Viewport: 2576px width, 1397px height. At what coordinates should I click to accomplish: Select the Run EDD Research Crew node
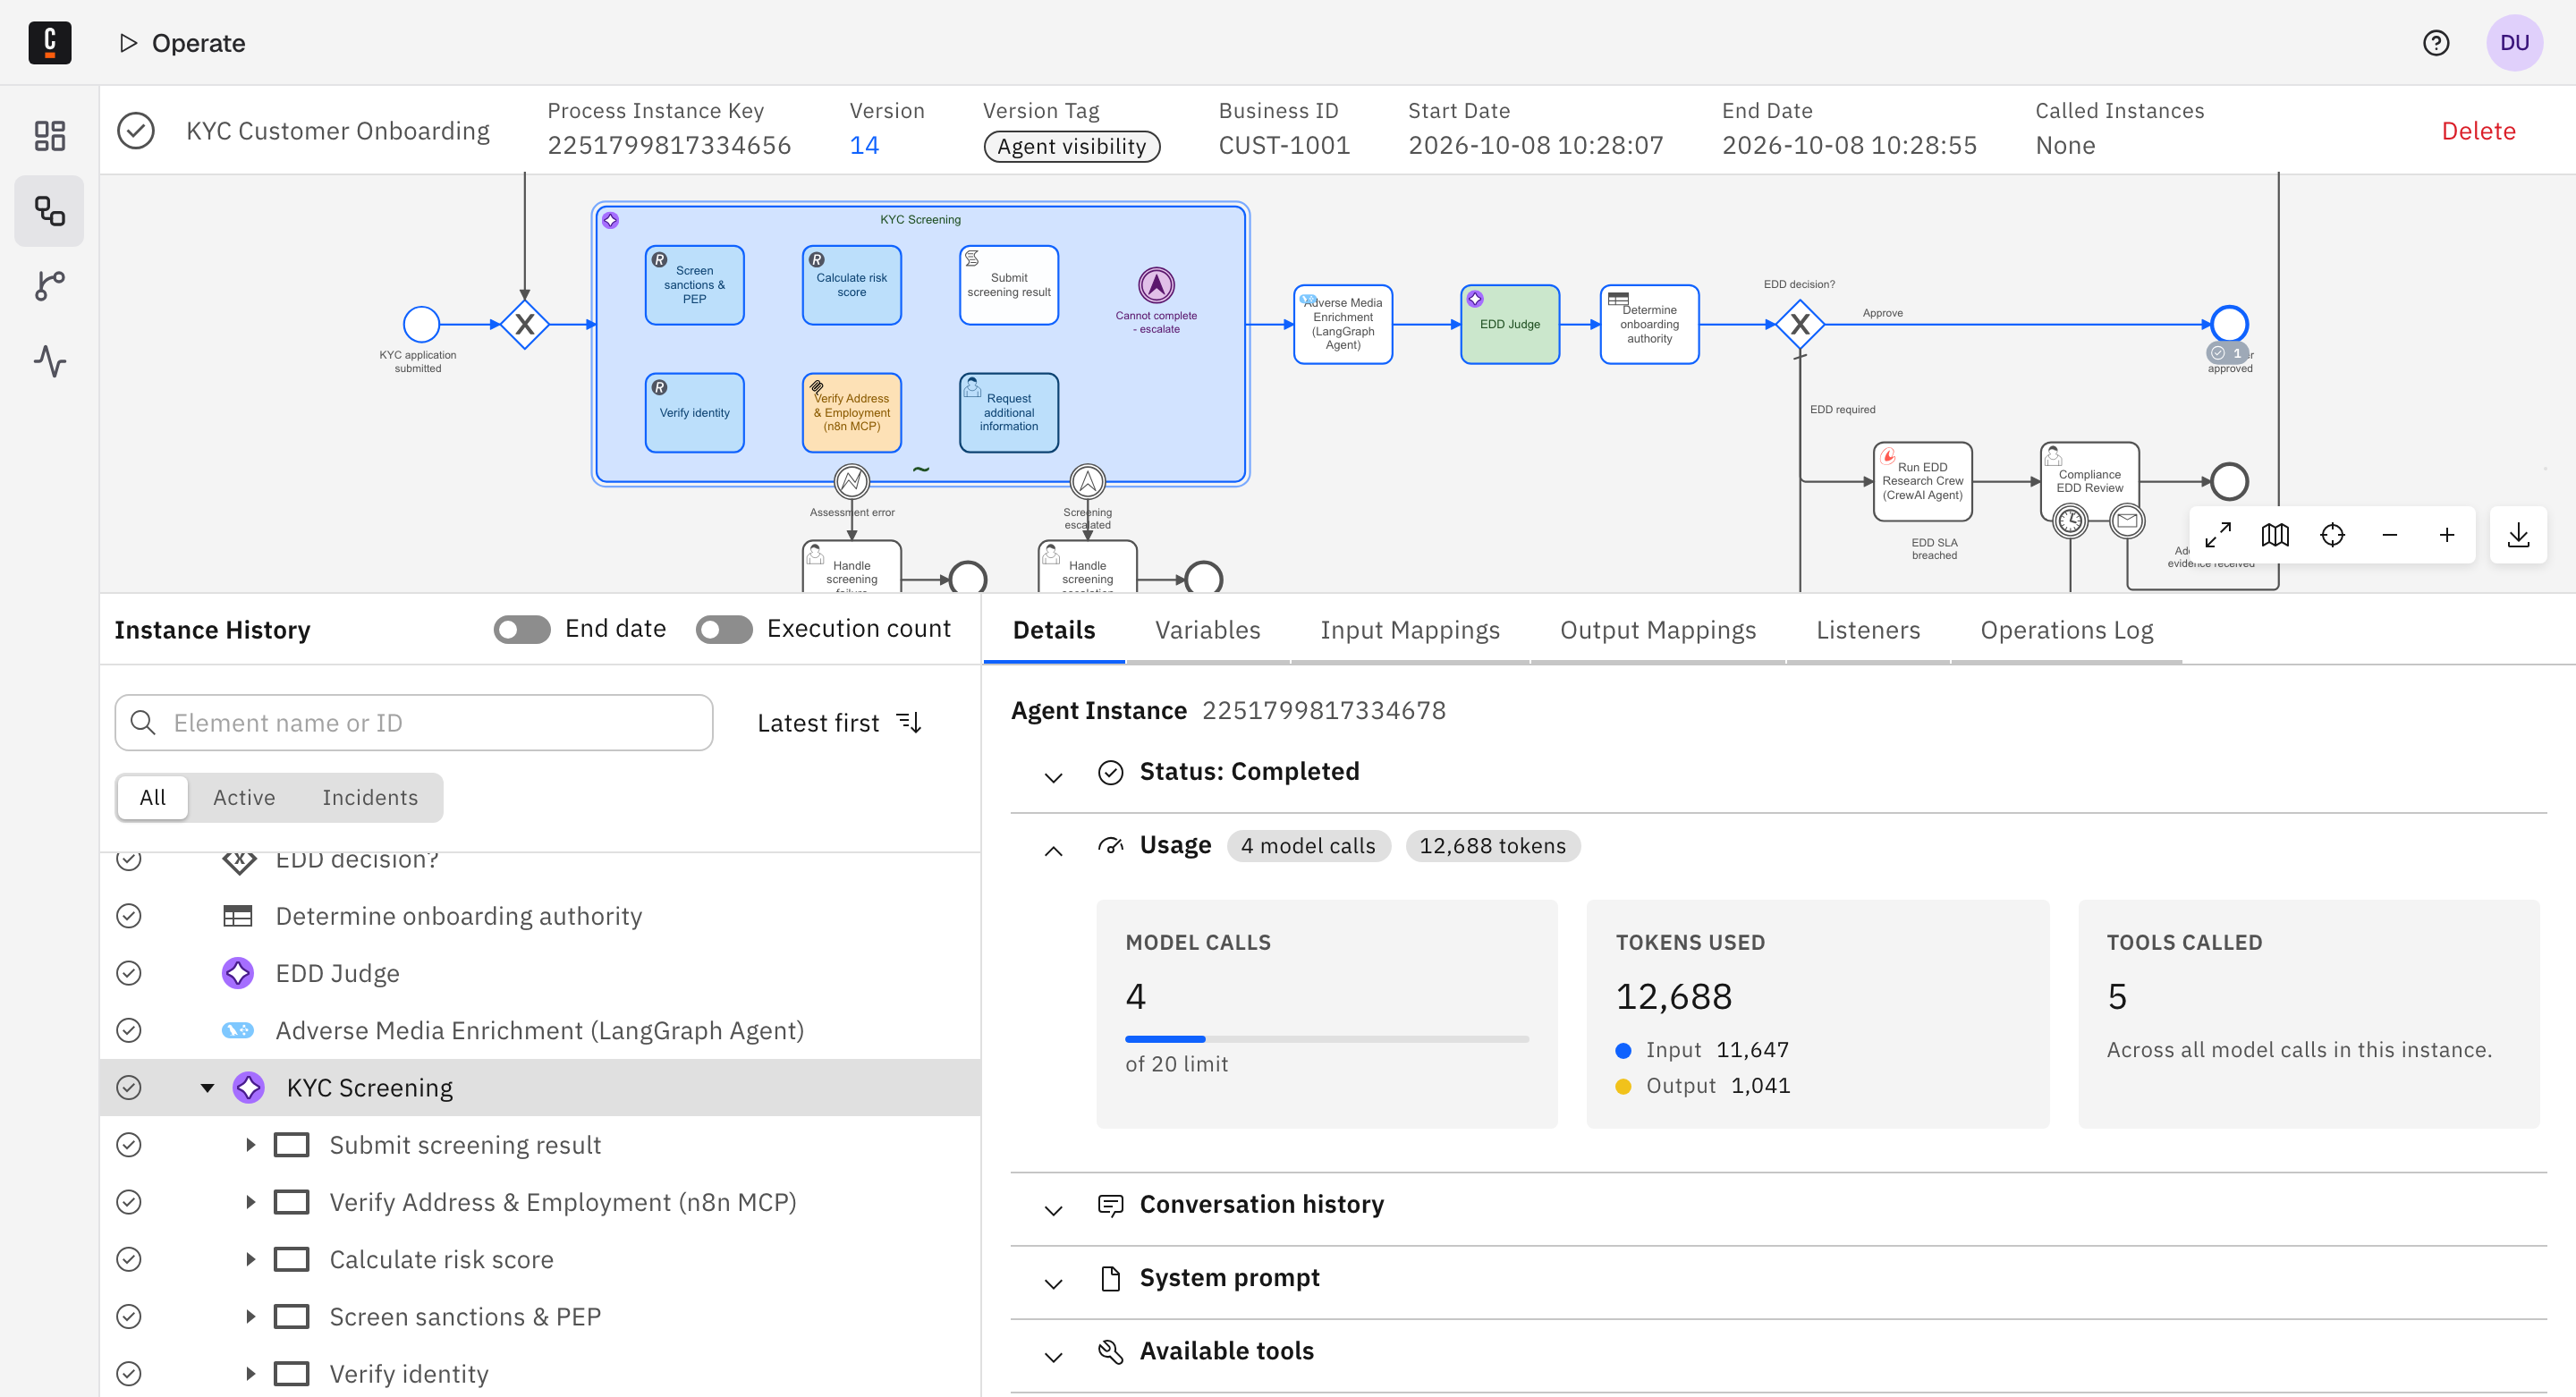pyautogui.click(x=1921, y=481)
